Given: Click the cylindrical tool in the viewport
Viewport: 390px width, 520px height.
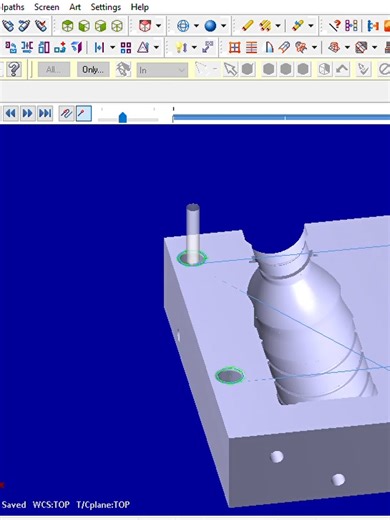Looking at the screenshot, I should 193,233.
